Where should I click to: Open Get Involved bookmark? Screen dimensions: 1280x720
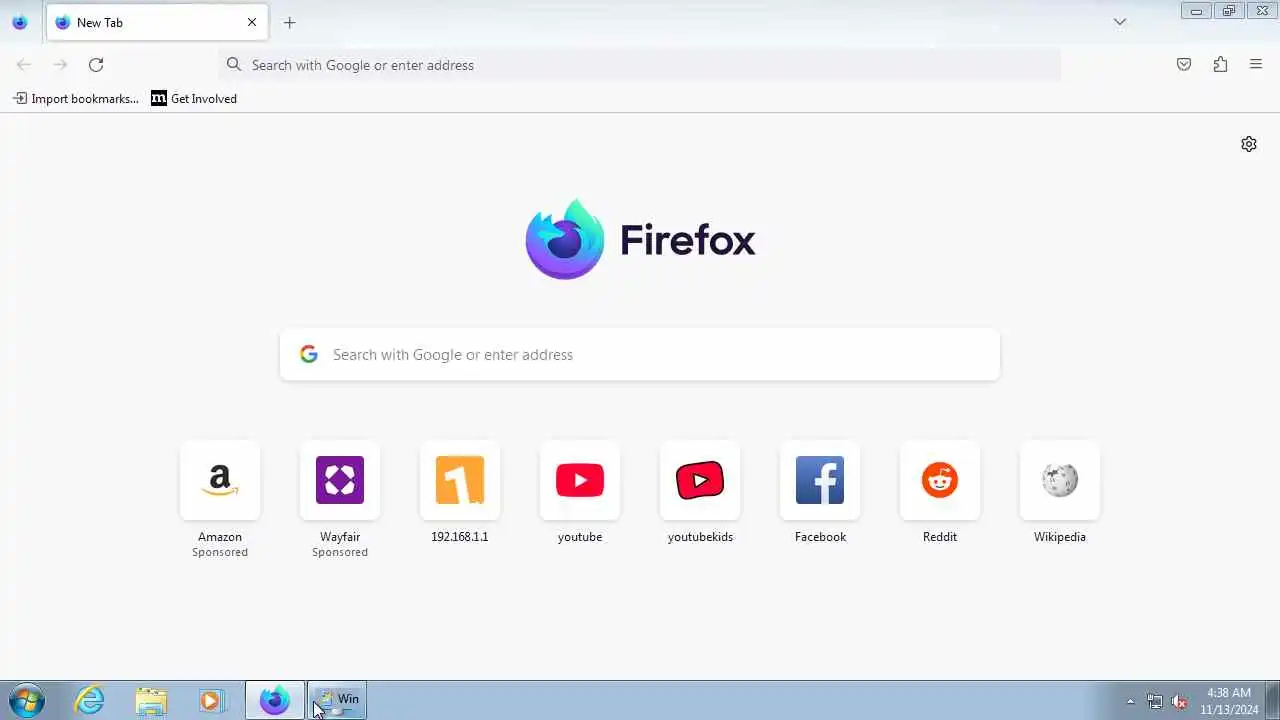[194, 99]
